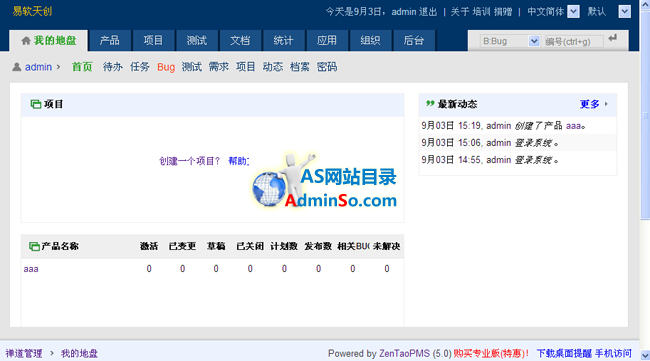The height and width of the screenshot is (361, 650).
Task: Select 任务 in the submenu
Action: pos(140,67)
